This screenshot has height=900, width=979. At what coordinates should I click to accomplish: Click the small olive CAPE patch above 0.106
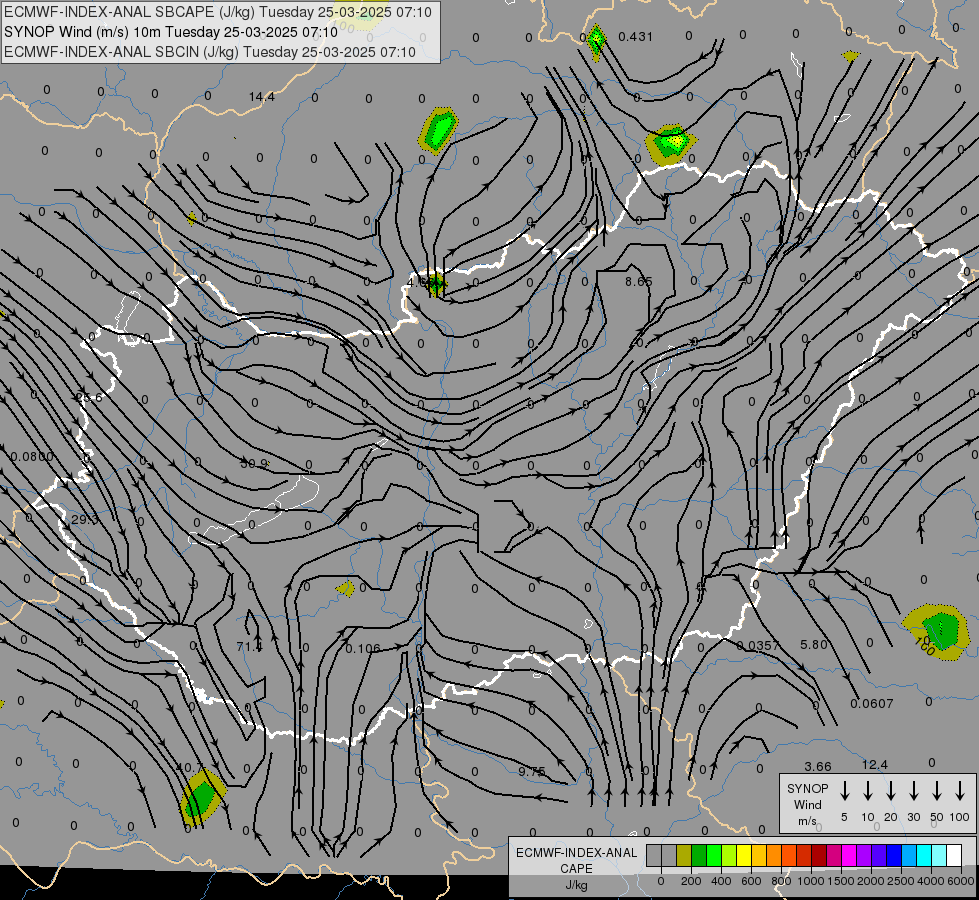click(346, 588)
